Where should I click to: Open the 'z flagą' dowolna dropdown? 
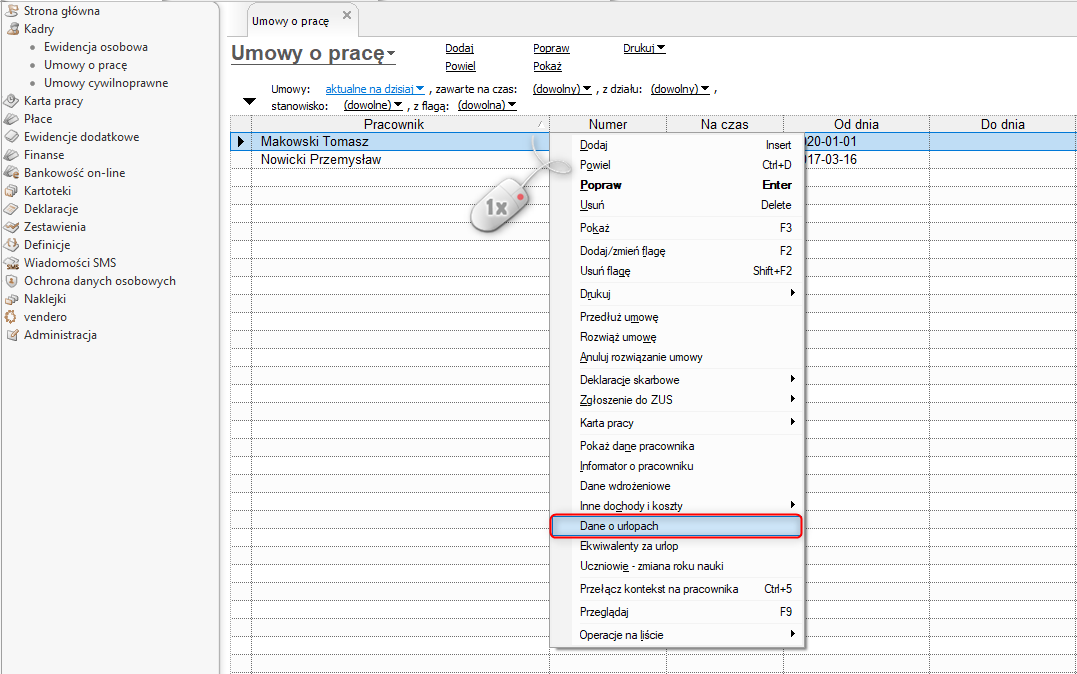pyautogui.click(x=487, y=105)
